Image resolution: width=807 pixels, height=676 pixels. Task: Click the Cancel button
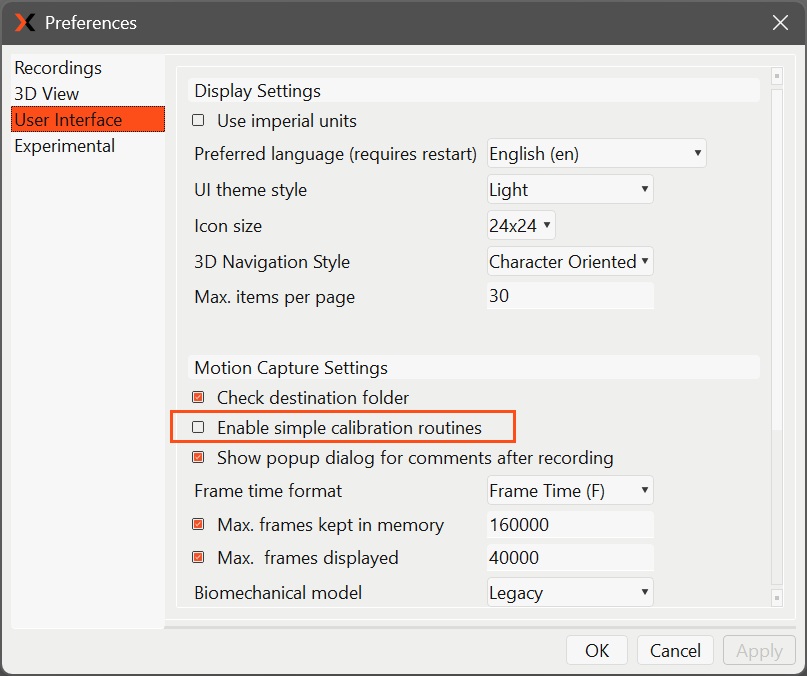(x=675, y=651)
